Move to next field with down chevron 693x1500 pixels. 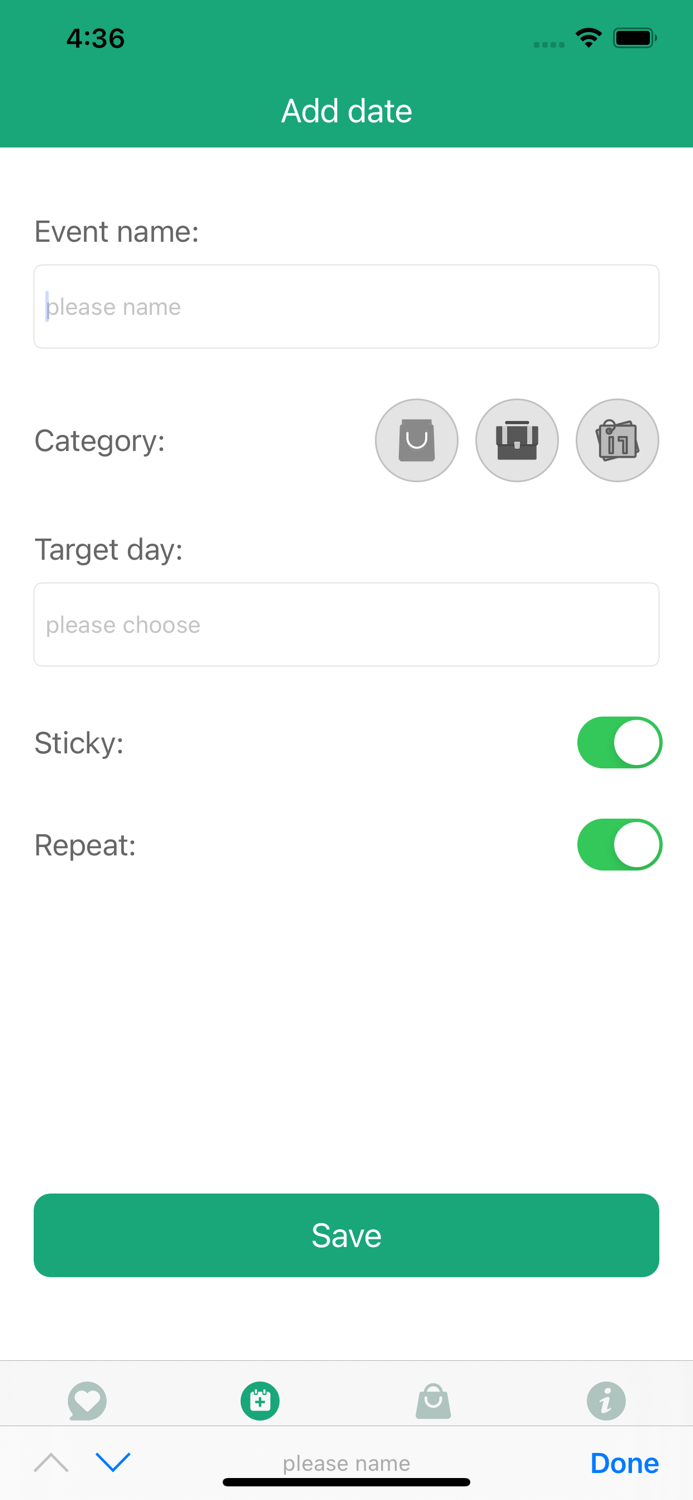coord(113,1463)
